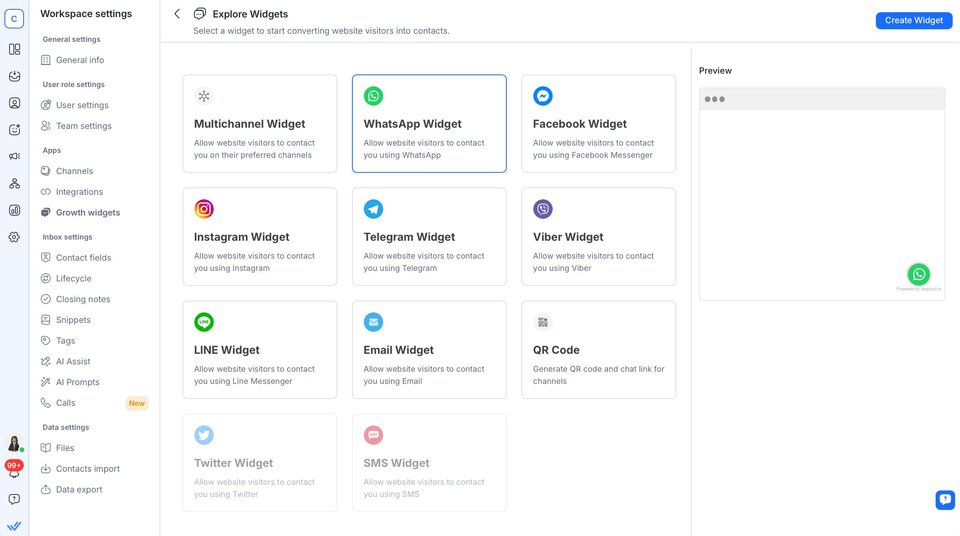
Task: Select the Facebook Widget card
Action: click(599, 124)
